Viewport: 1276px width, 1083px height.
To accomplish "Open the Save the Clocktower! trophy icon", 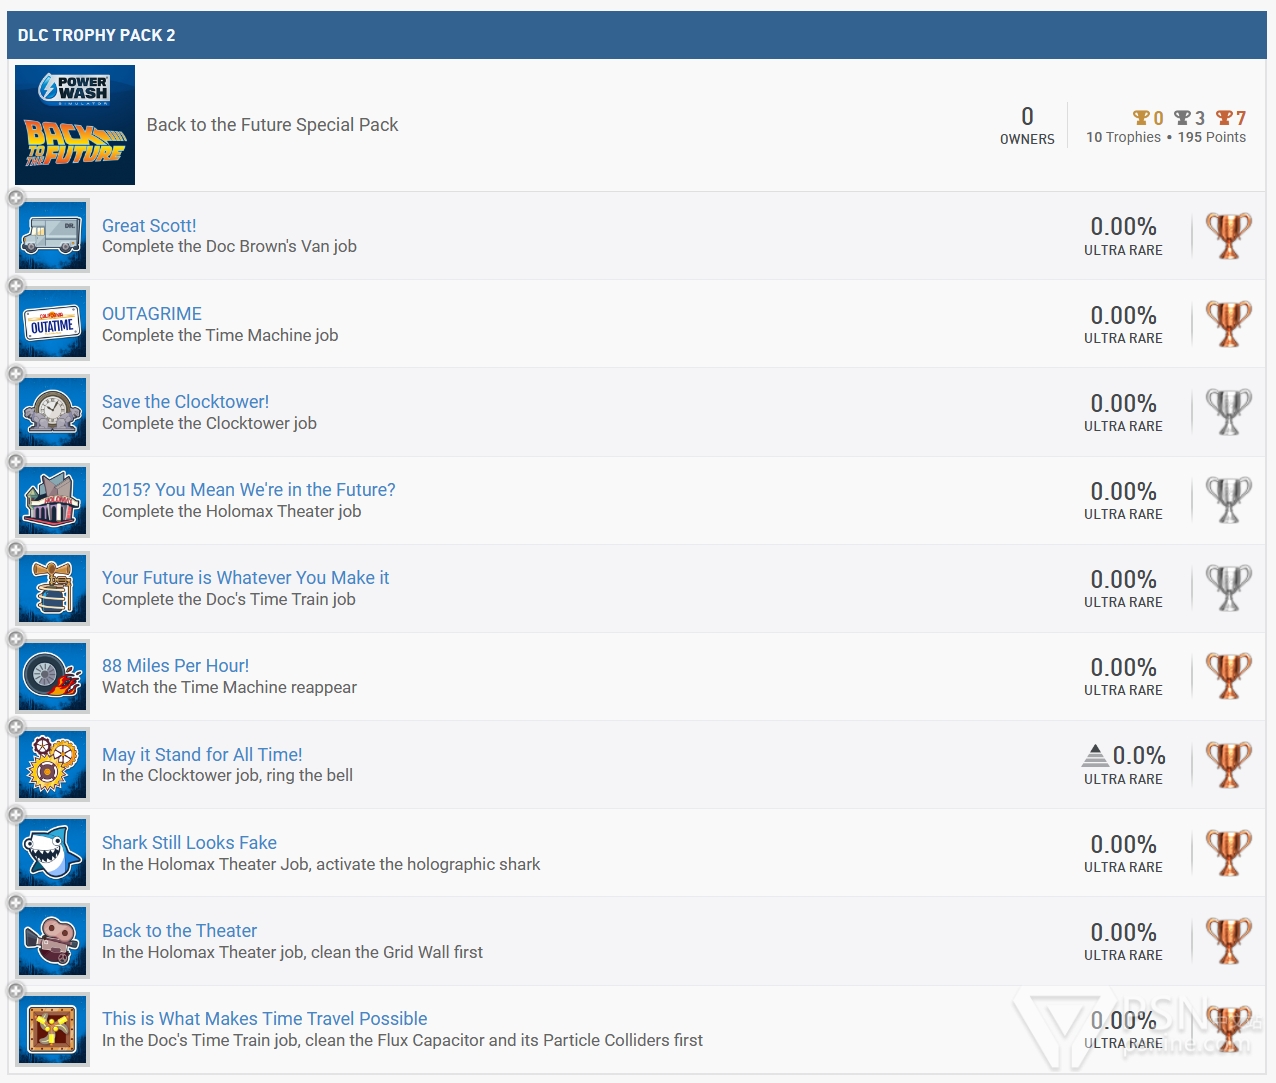I will pos(53,412).
